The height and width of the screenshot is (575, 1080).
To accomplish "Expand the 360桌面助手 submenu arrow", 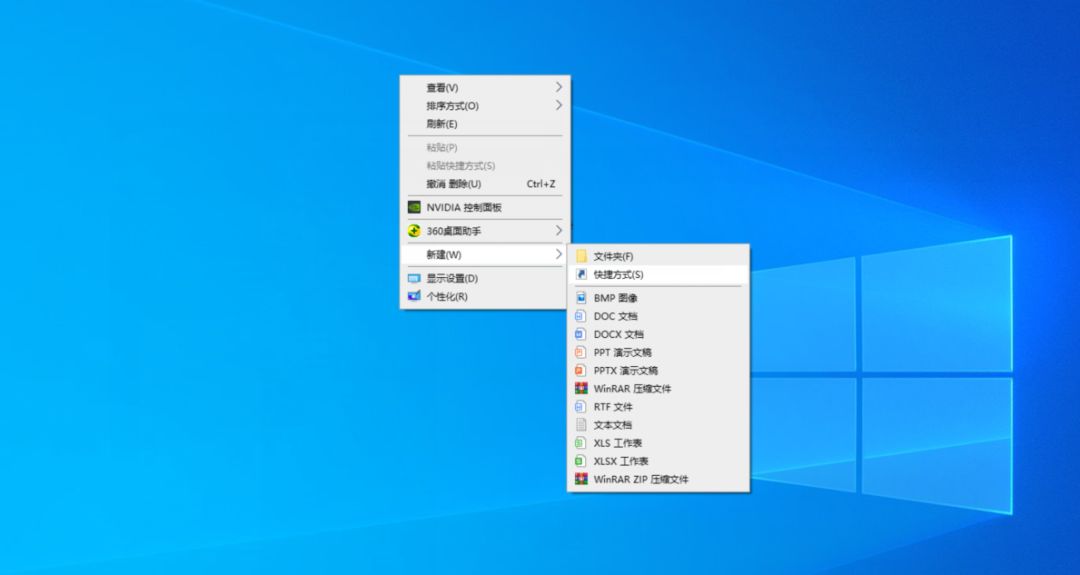I will tap(559, 231).
